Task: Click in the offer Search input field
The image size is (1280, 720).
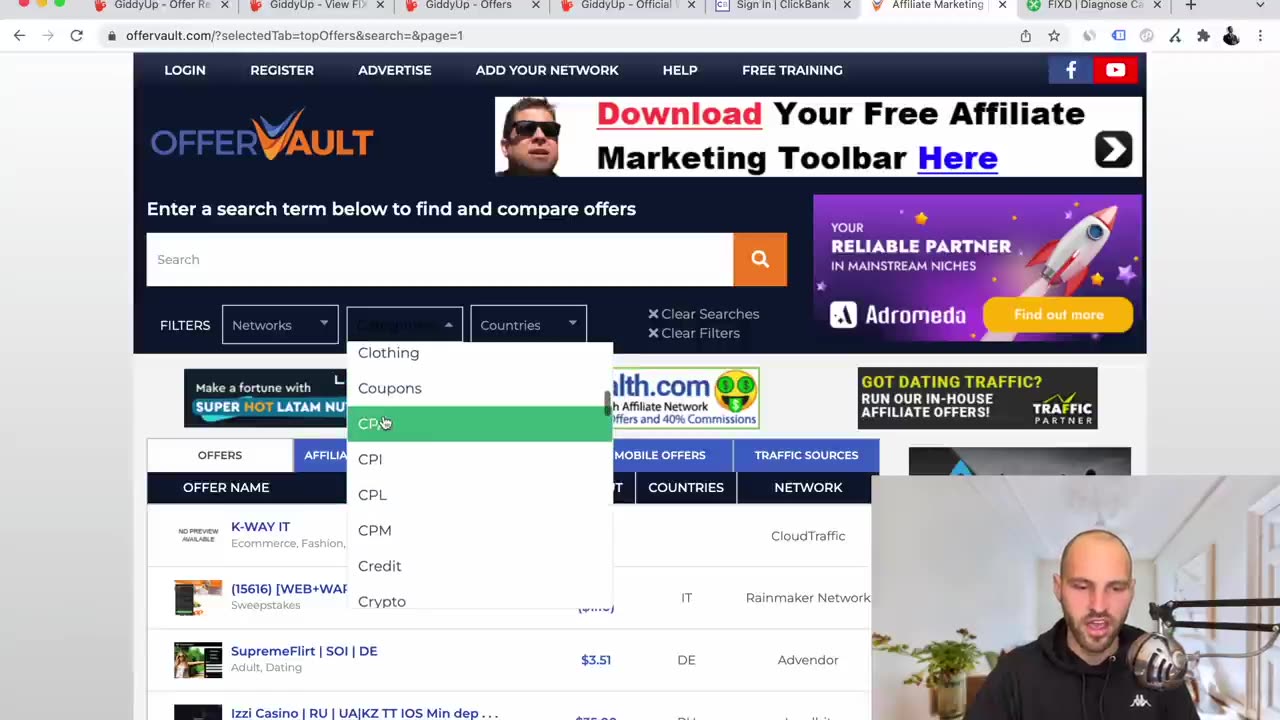Action: pyautogui.click(x=440, y=260)
